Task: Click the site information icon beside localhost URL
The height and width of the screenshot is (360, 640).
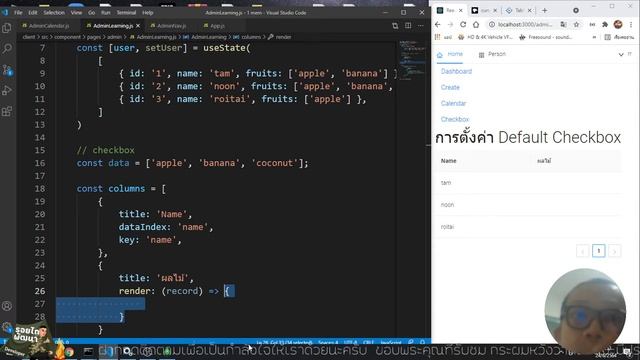Action: 492,24
